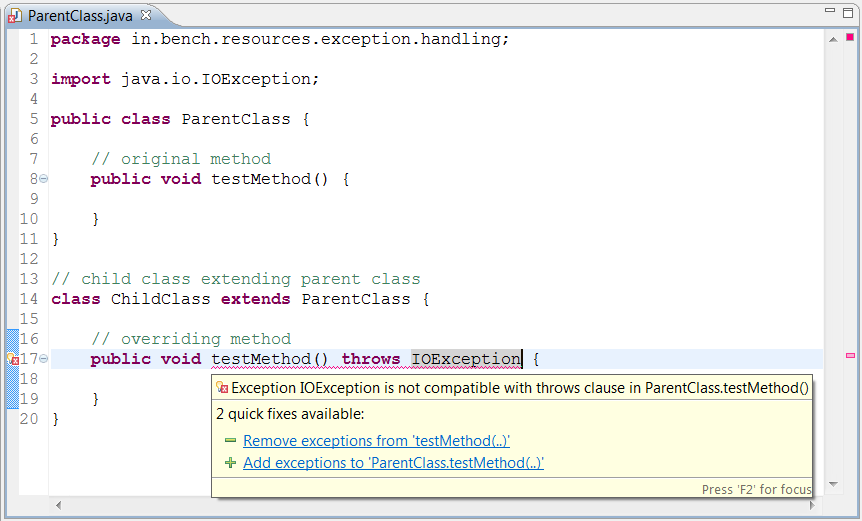Apply 'Add exceptions to ParentClass.testMethod(..)' quick fix

pyautogui.click(x=393, y=463)
